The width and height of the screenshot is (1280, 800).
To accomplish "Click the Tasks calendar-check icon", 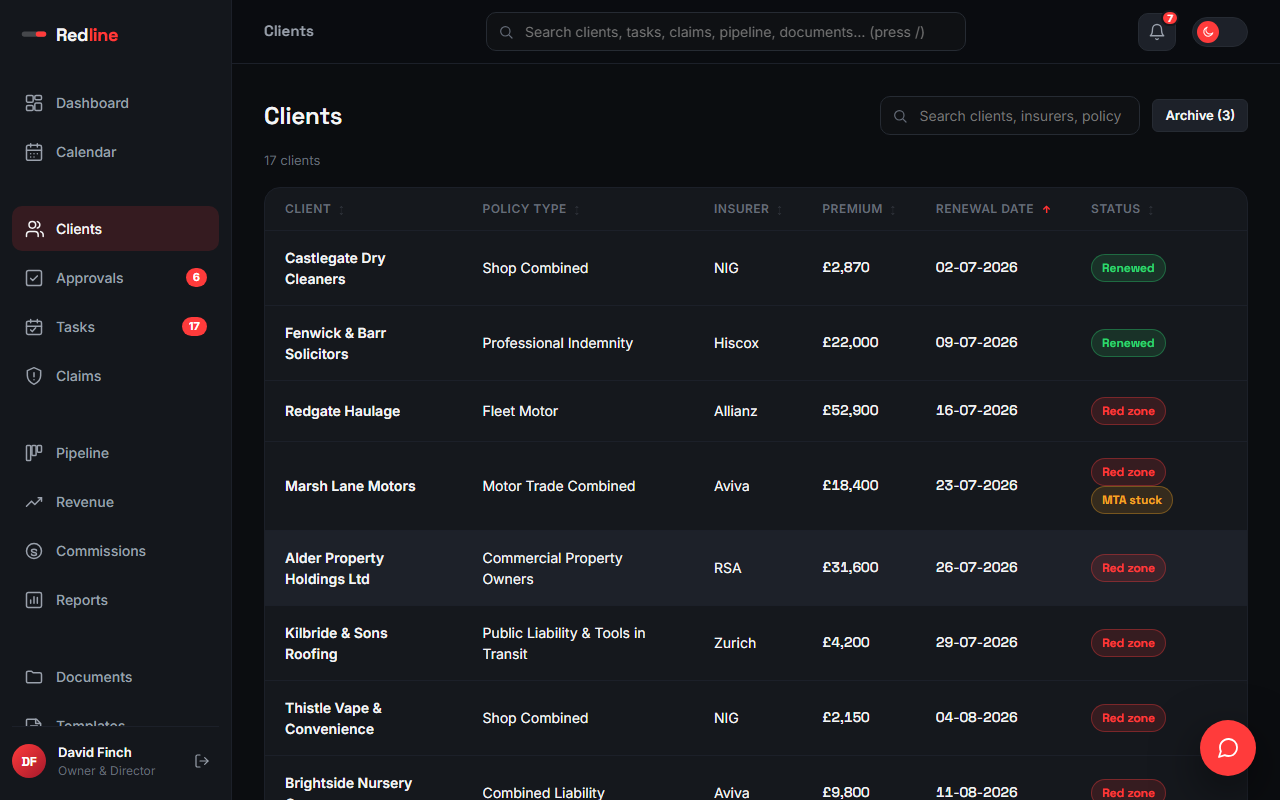I will (x=34, y=327).
